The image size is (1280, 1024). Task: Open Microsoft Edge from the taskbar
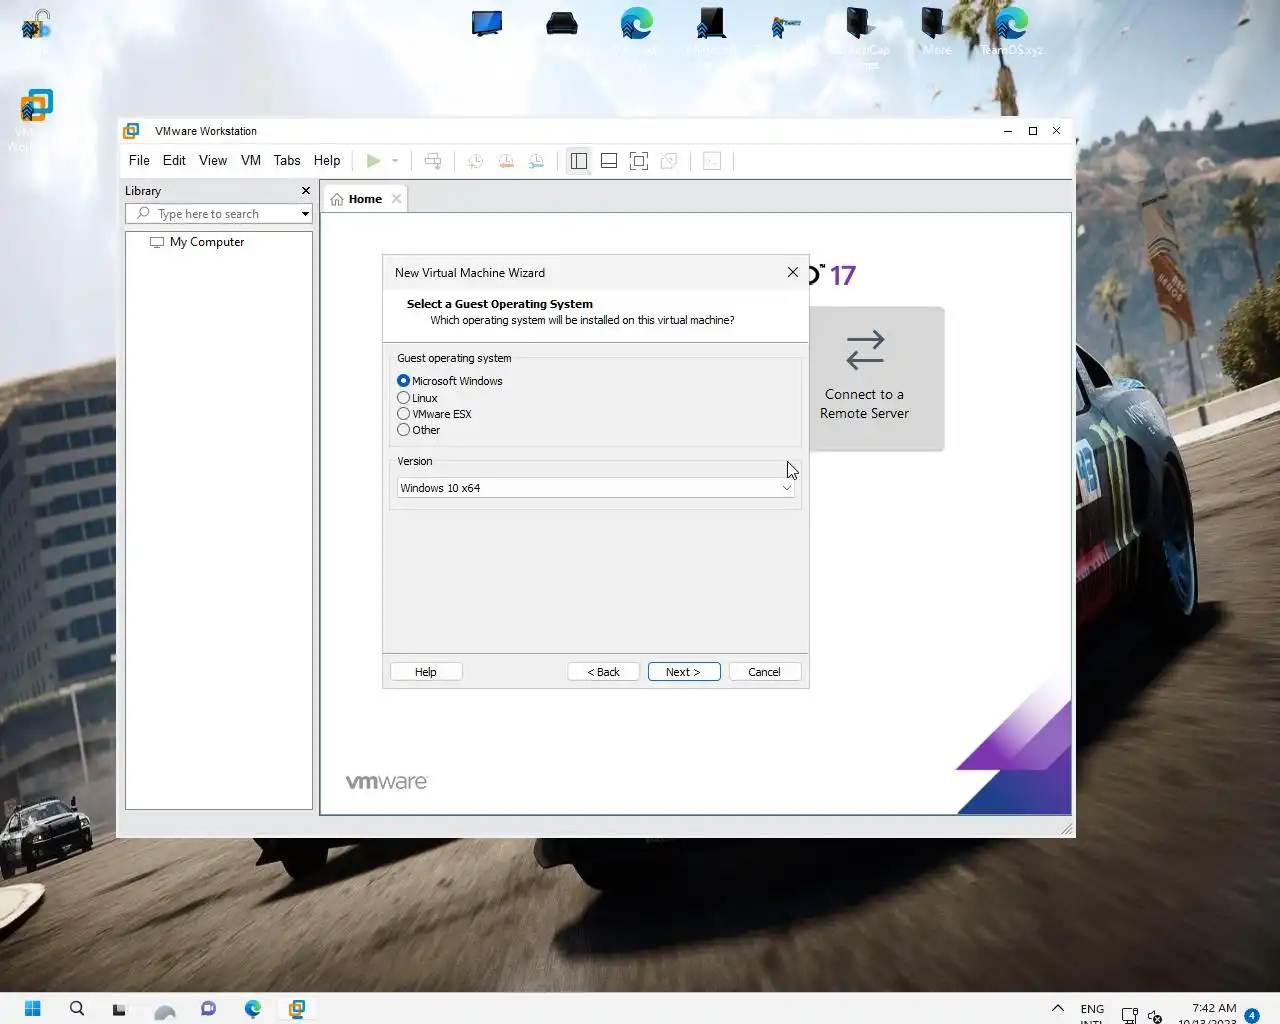click(x=253, y=1008)
